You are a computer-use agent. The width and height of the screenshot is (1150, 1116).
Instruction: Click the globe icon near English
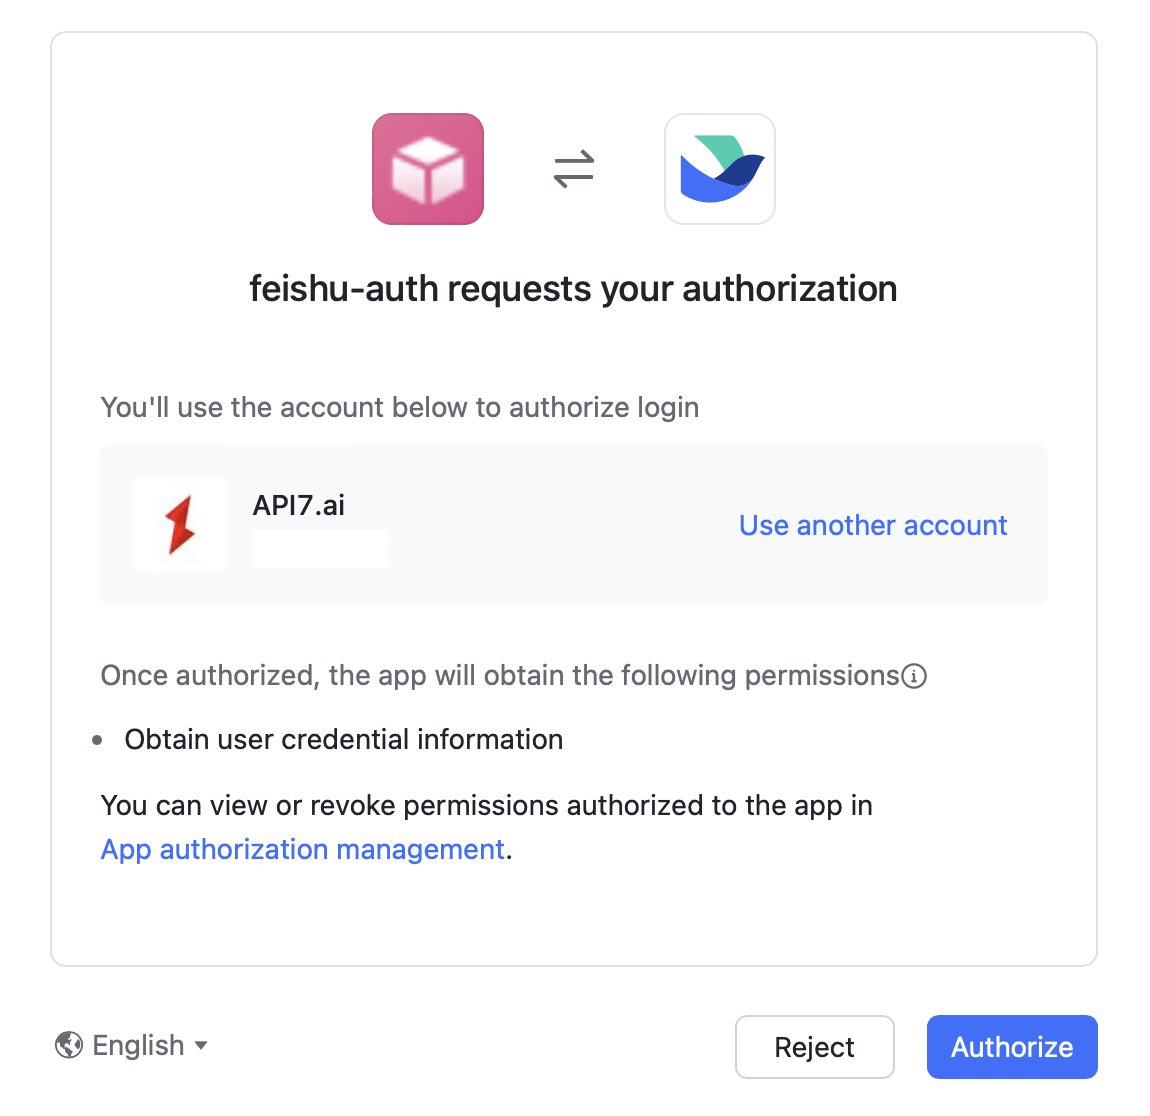tap(68, 1045)
